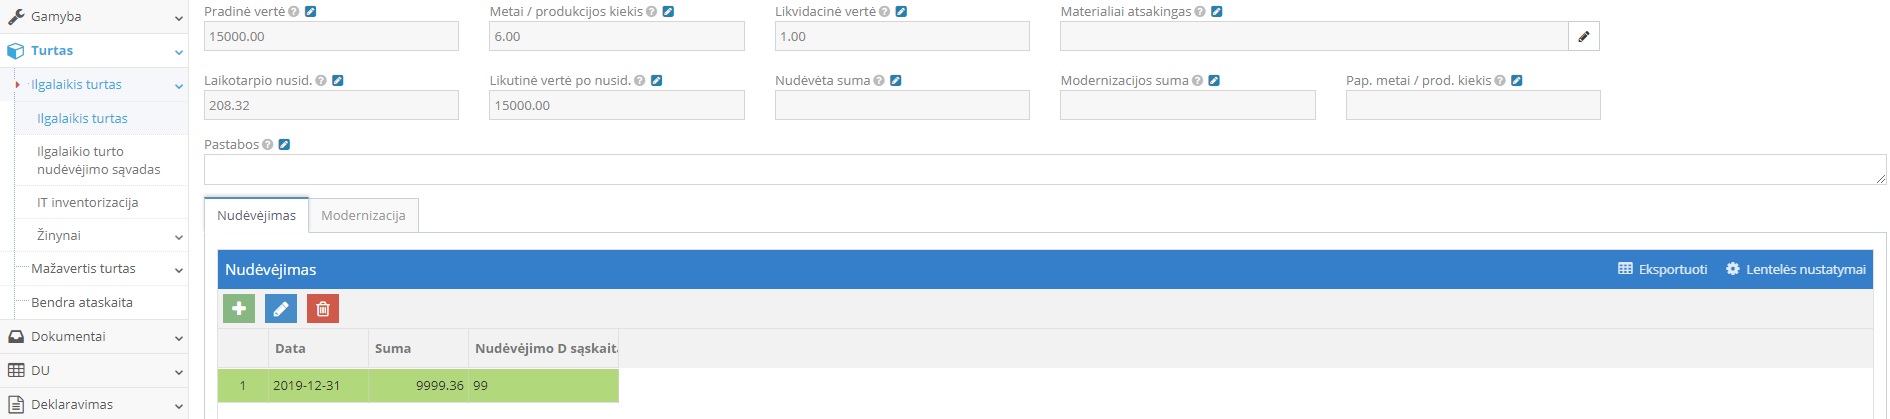Click edit icon beside Modernizacijos suma label

[1214, 81]
